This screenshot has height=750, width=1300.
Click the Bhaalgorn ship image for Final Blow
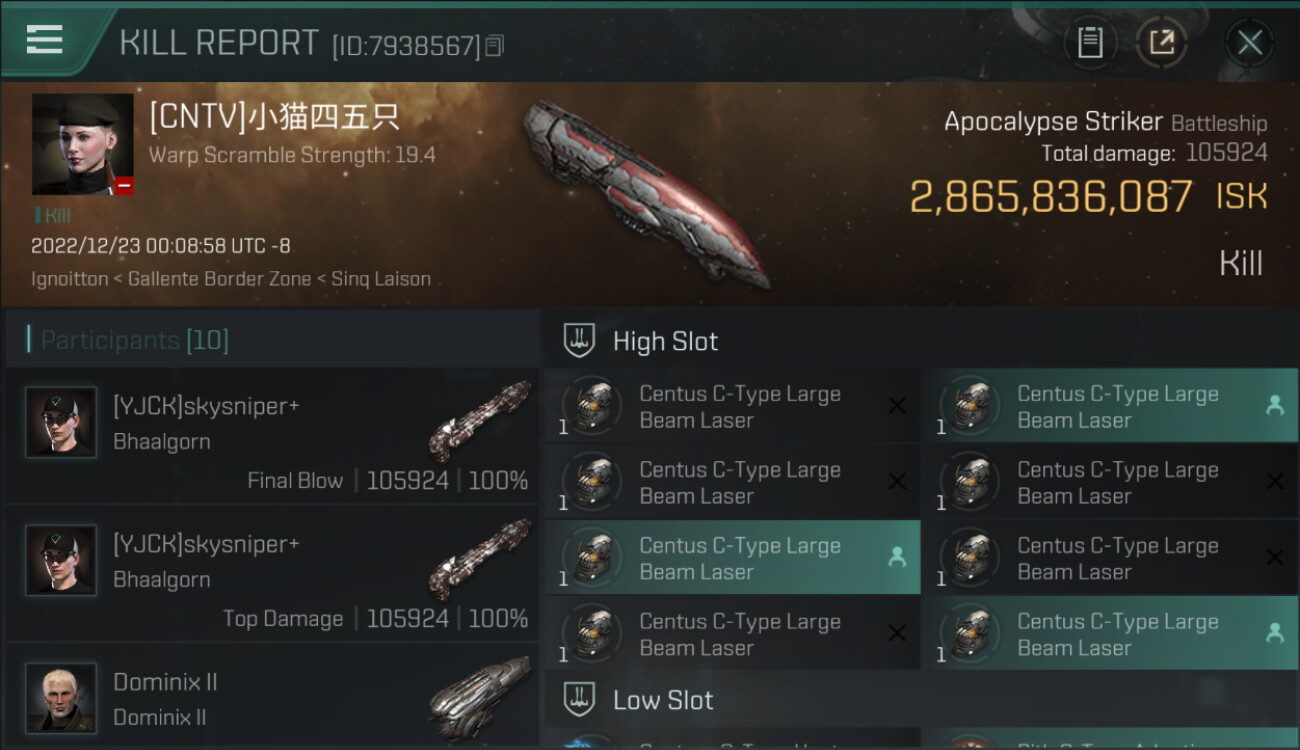point(480,420)
